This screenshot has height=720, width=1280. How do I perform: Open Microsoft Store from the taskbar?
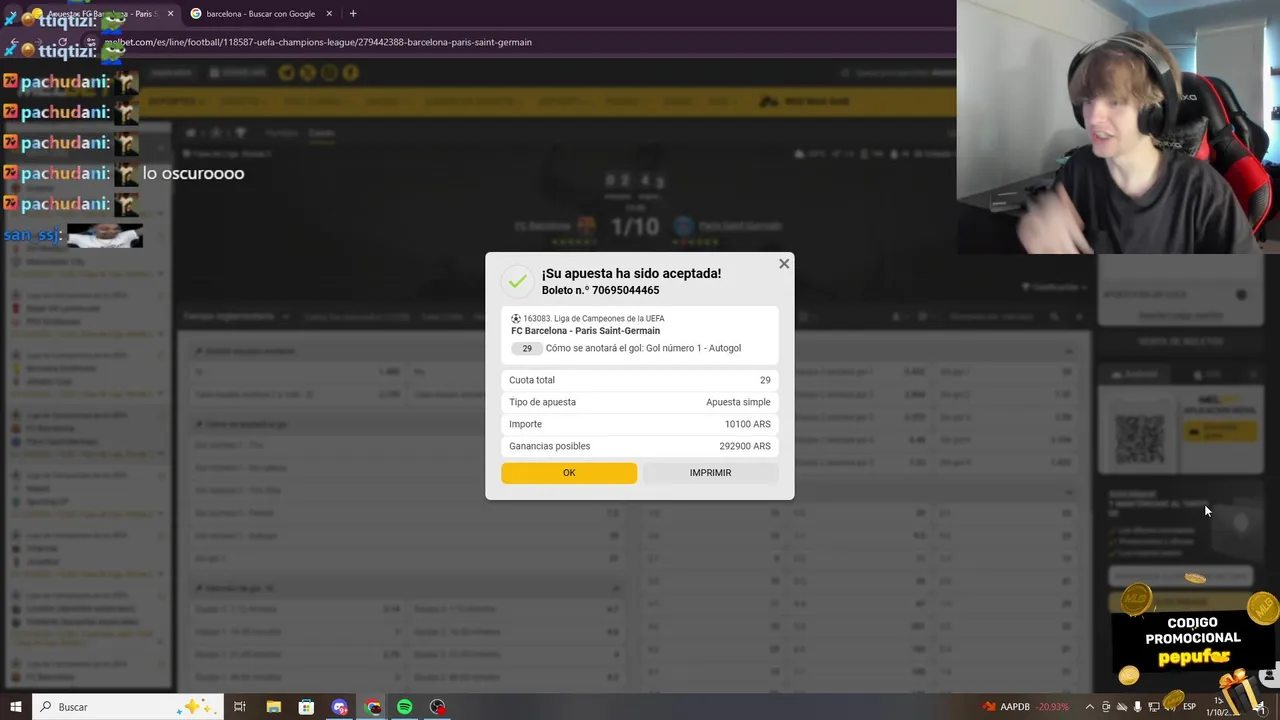click(306, 707)
